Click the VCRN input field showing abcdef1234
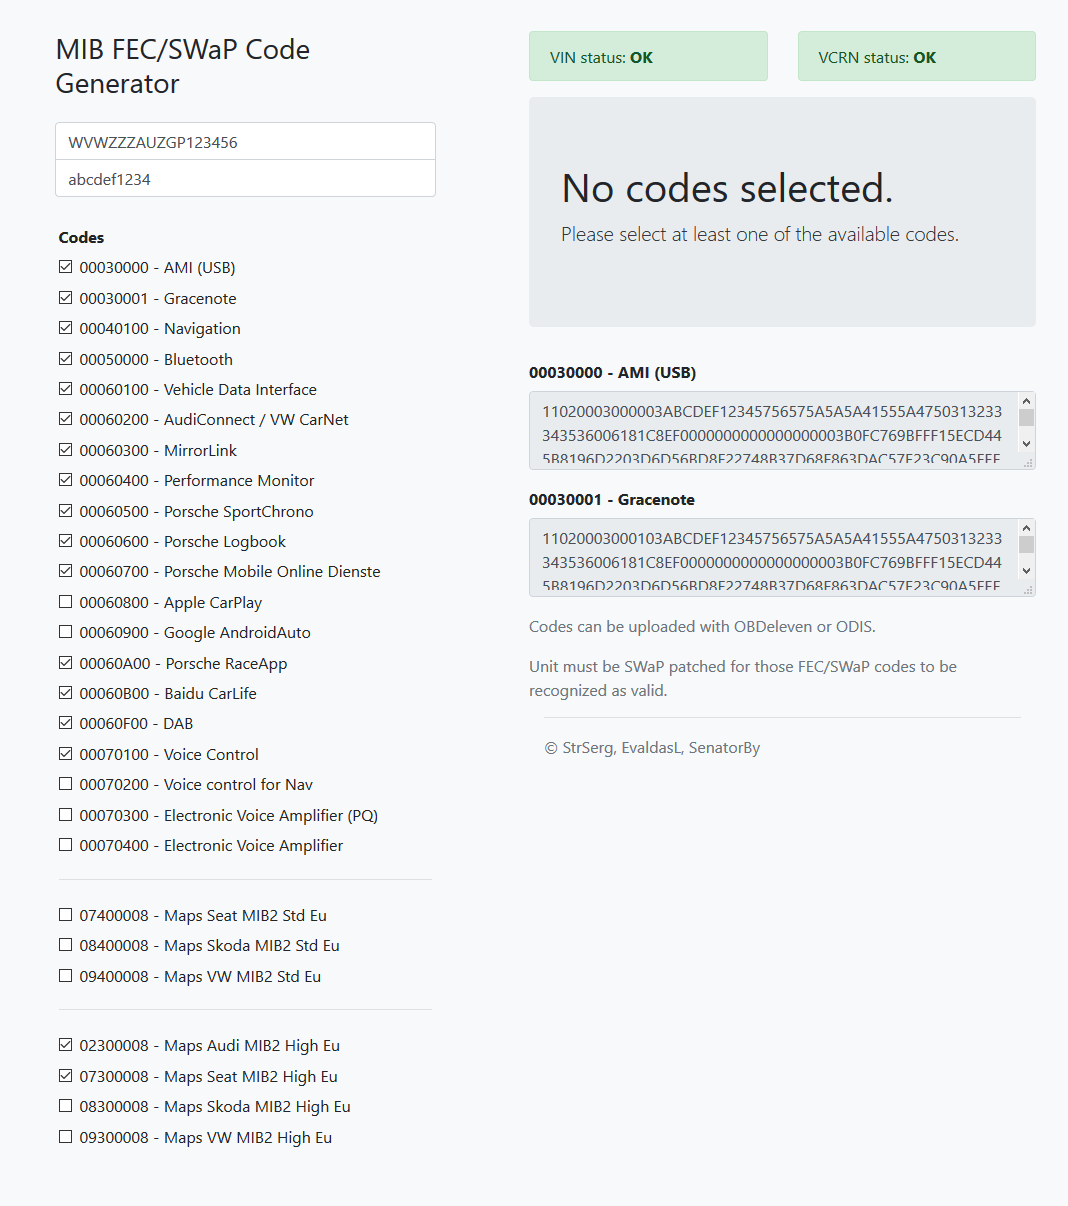This screenshot has height=1206, width=1068. (245, 179)
